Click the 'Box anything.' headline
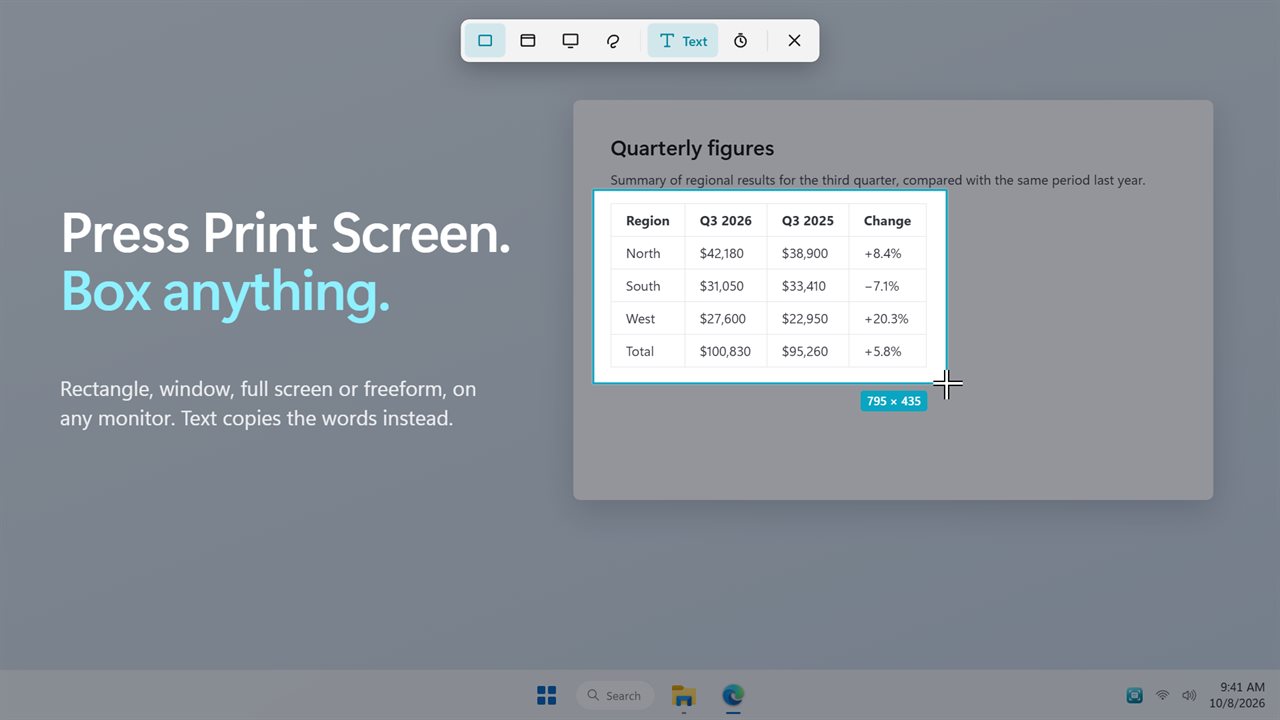Screen dimensions: 1280x720 225,291
